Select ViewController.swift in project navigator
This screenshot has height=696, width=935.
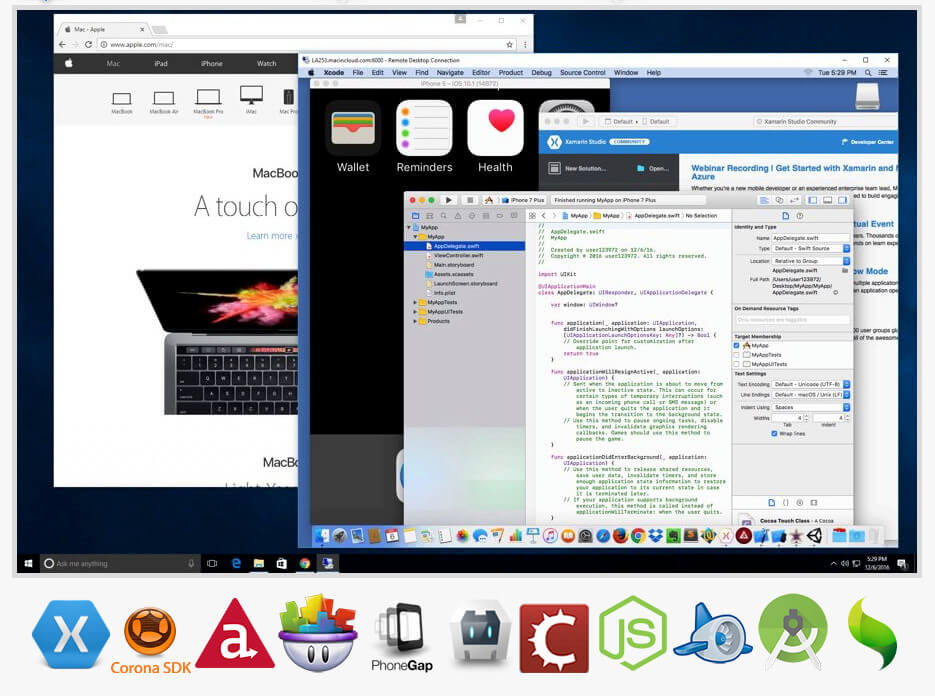tap(458, 255)
